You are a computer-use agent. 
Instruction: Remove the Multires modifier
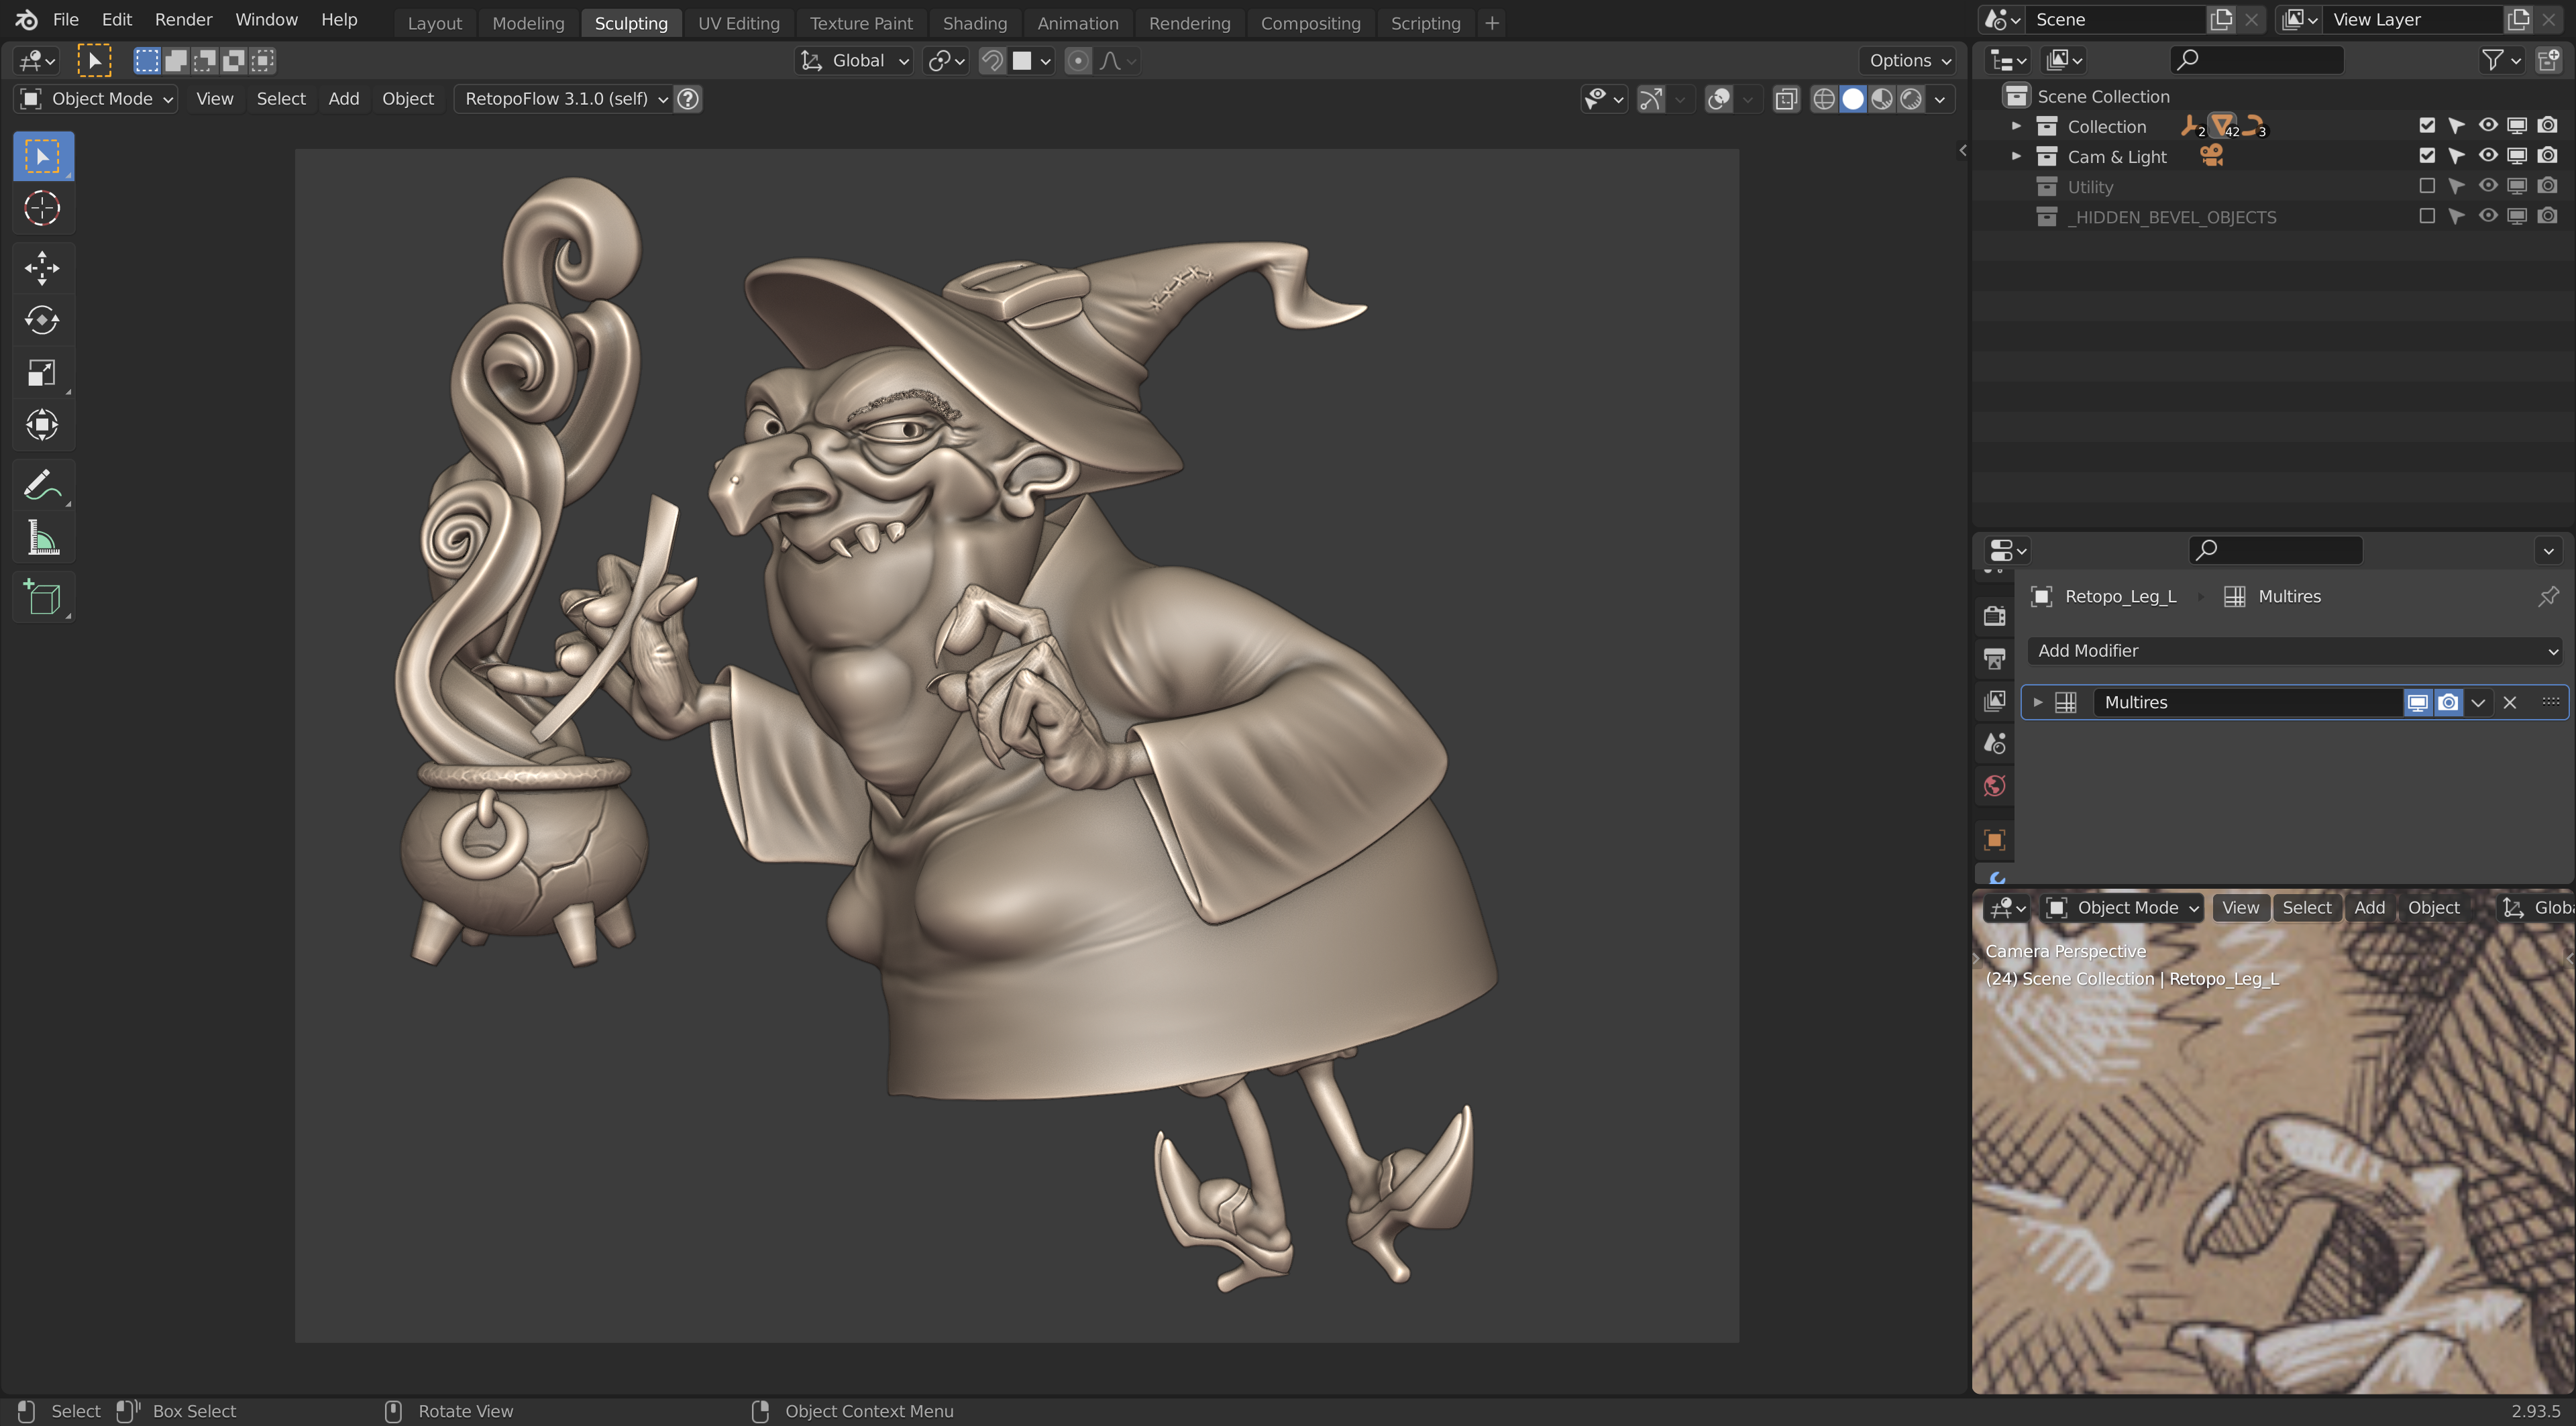pos(2509,702)
